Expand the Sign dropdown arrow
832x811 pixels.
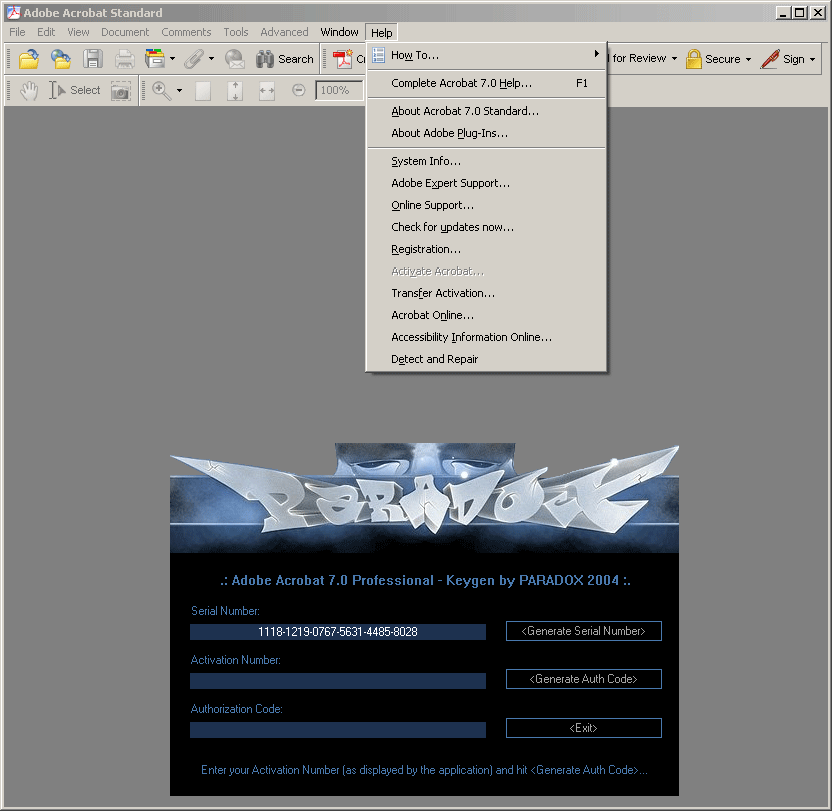pos(812,59)
